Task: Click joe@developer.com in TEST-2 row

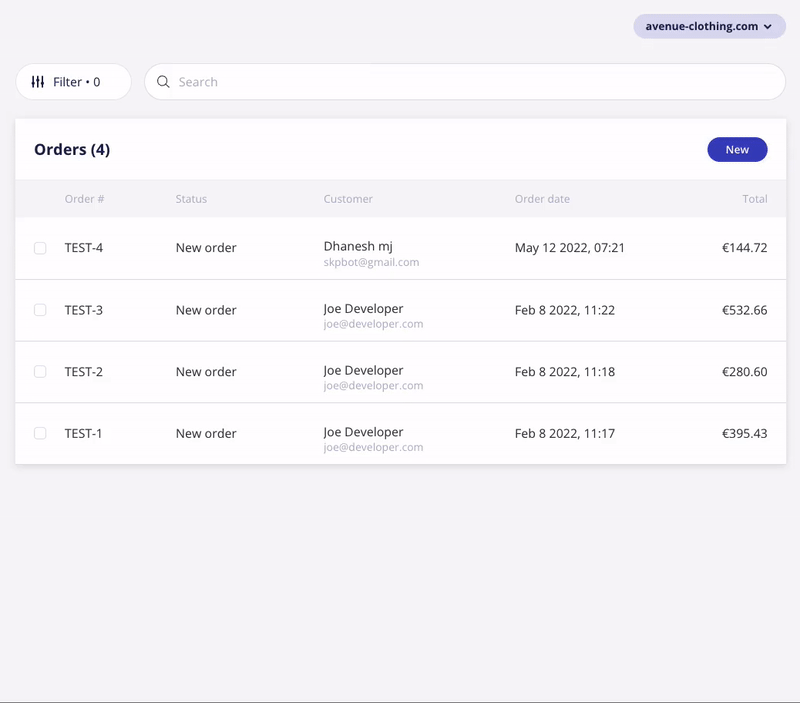Action: pyautogui.click(x=373, y=386)
